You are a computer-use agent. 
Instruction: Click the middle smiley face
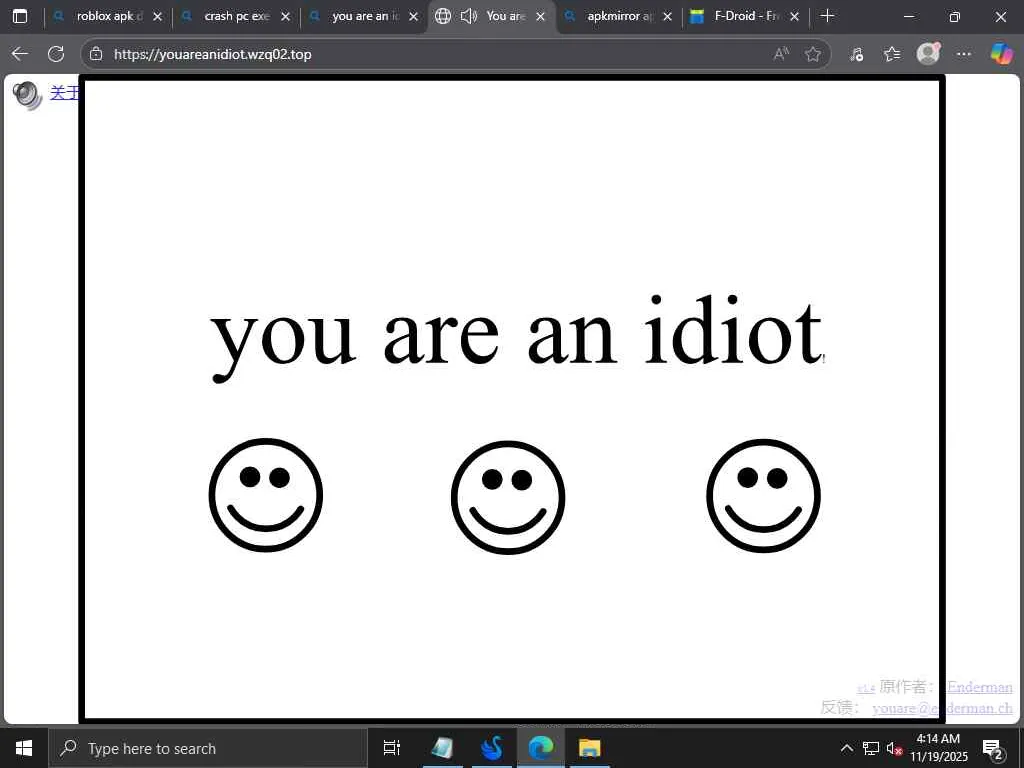pos(508,497)
